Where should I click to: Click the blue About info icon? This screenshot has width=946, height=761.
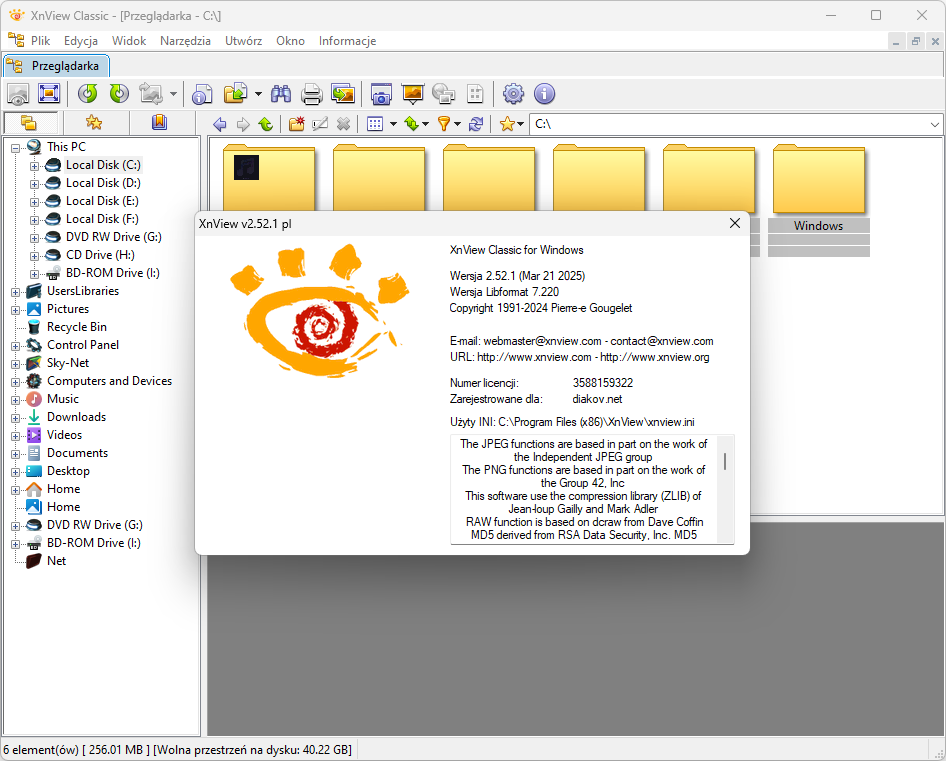[544, 94]
